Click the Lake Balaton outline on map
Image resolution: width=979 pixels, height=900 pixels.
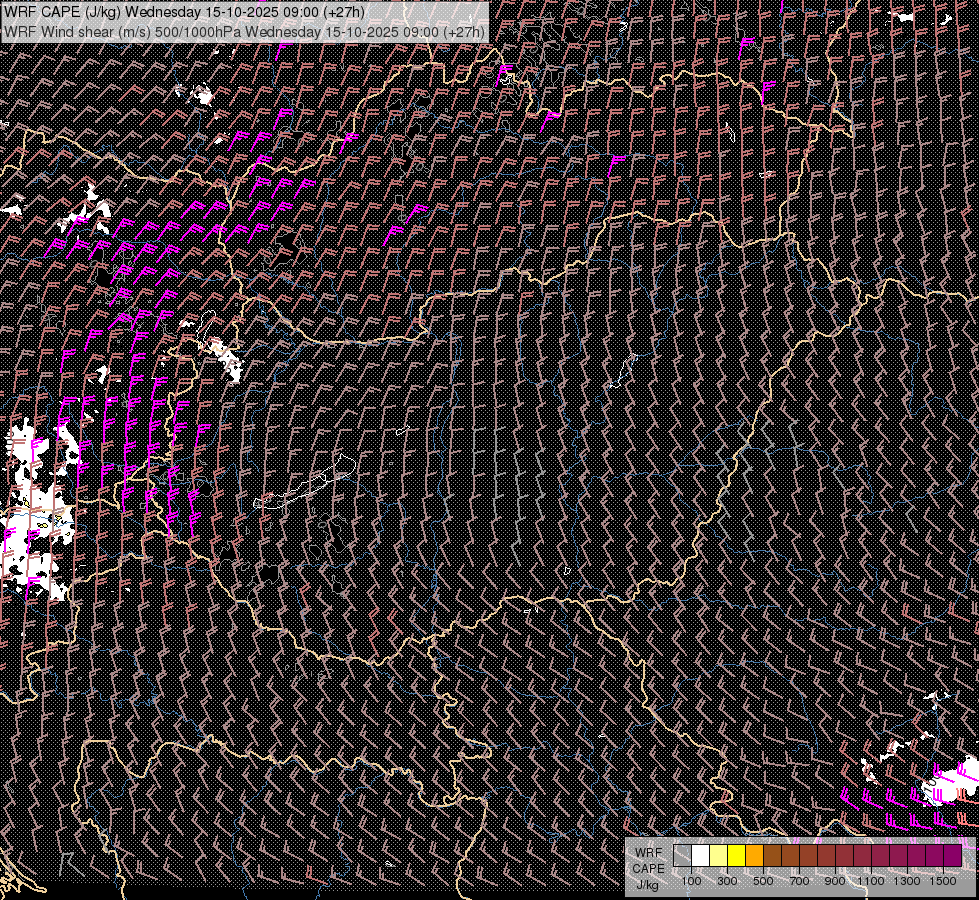point(305,490)
